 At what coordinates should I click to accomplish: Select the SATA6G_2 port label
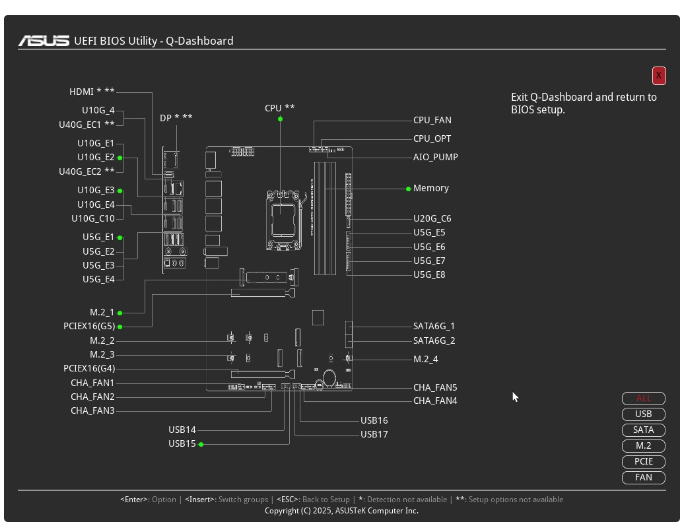coord(434,341)
